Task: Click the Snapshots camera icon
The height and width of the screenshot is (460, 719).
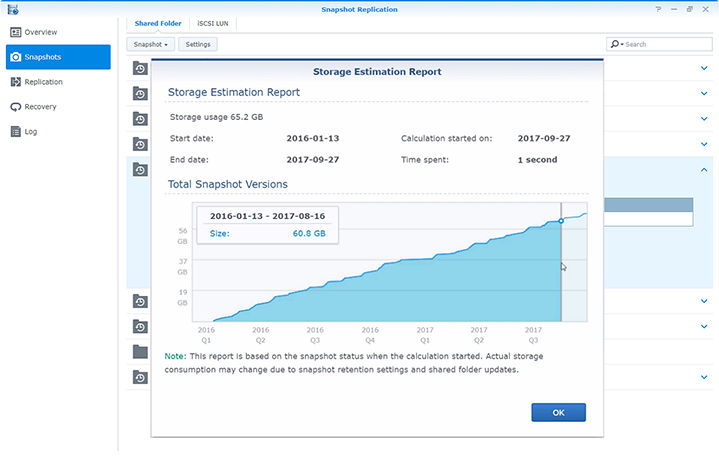Action: pyautogui.click(x=16, y=57)
